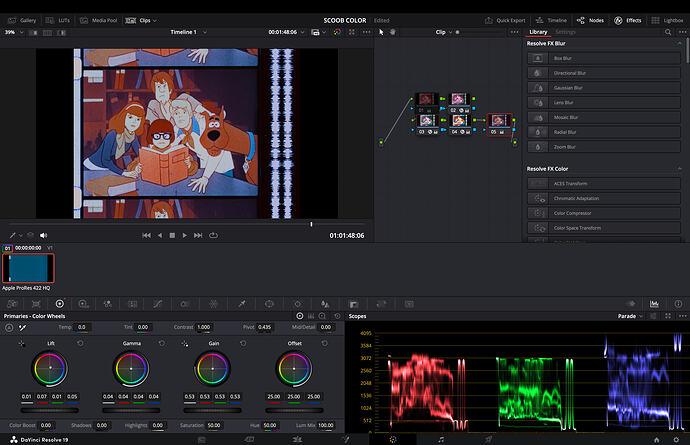Click the Quick Export button
This screenshot has width=690, height=445.
coord(505,20)
